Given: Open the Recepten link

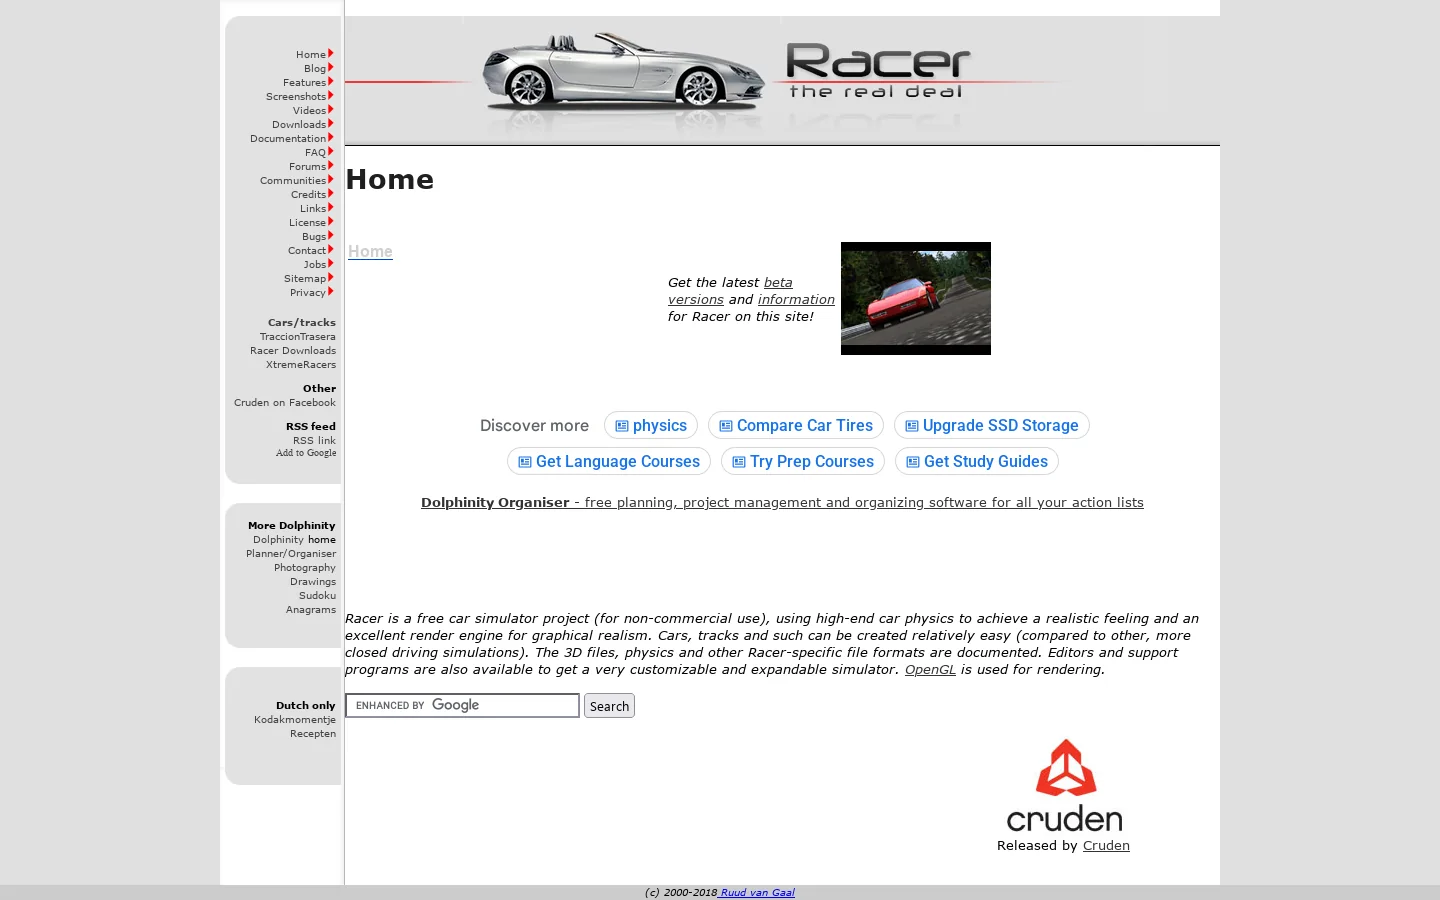Looking at the screenshot, I should (313, 734).
